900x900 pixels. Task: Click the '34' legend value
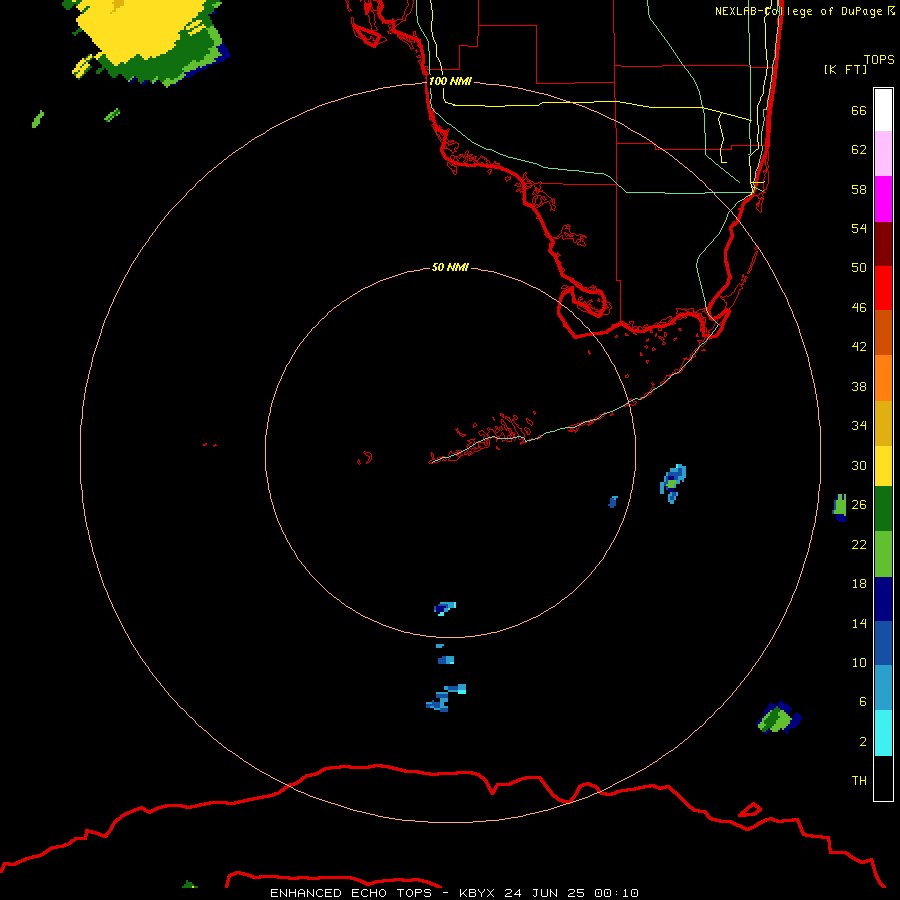859,426
